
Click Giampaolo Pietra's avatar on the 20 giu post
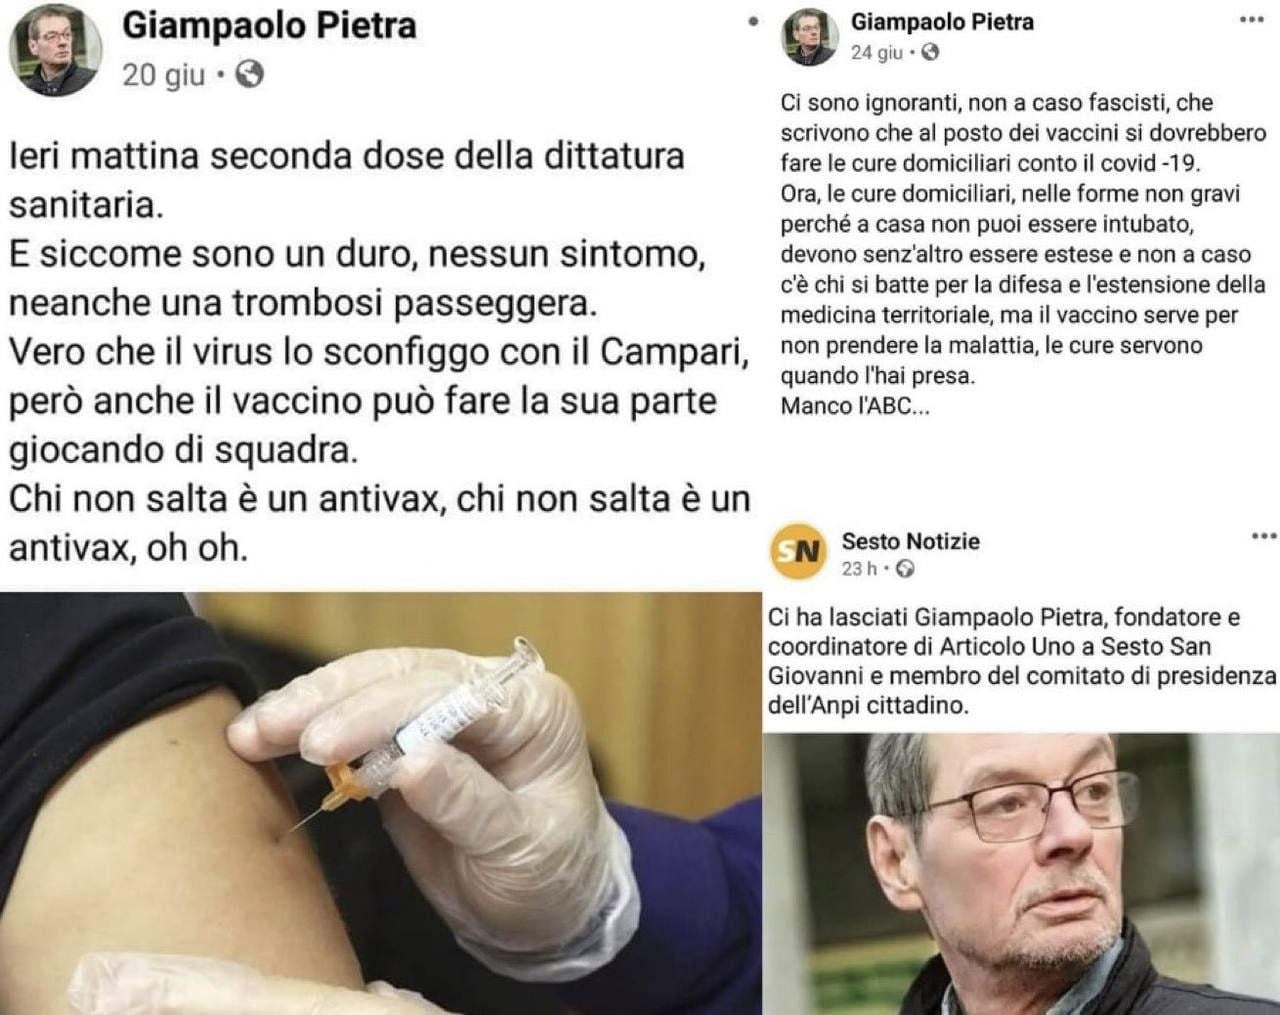(55, 49)
